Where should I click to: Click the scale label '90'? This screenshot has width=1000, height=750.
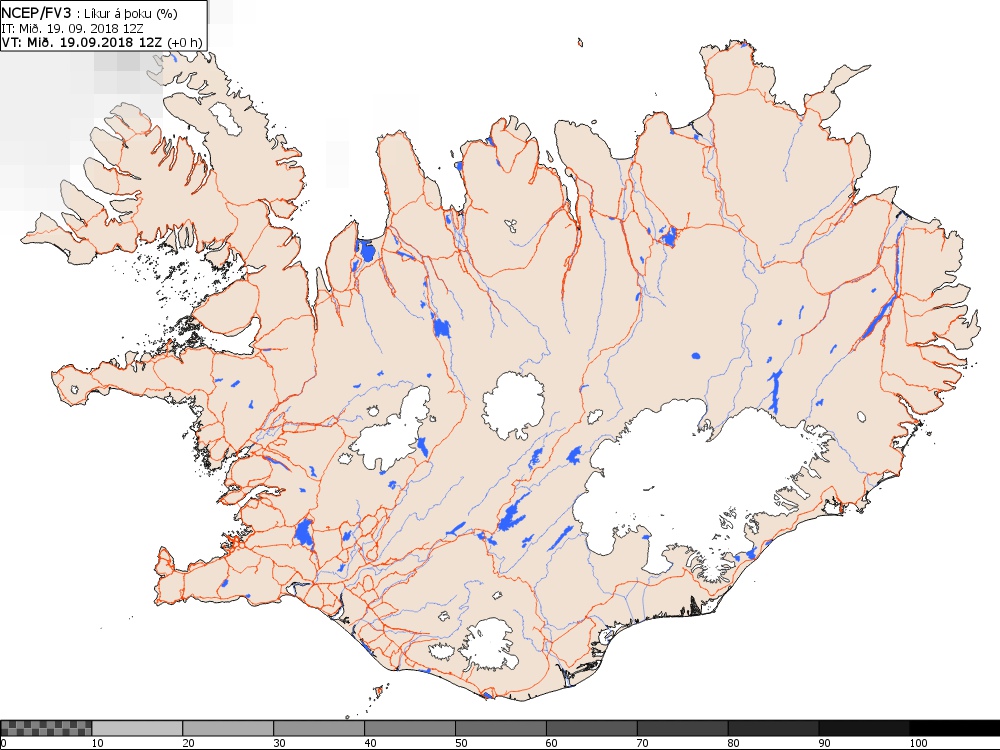tap(825, 743)
